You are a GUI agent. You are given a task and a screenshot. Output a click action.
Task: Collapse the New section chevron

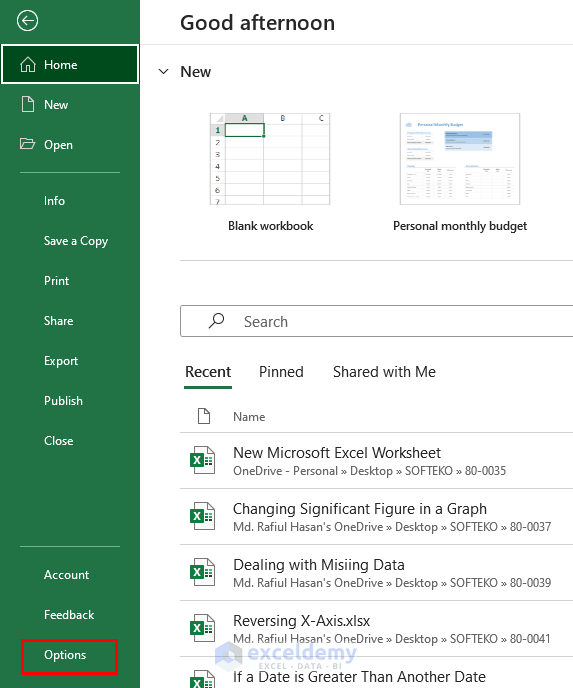(163, 72)
